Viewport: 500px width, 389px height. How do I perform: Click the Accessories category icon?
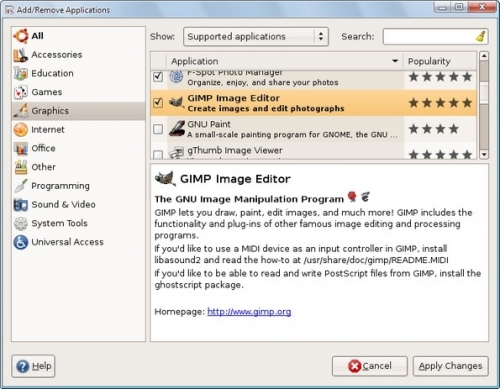click(x=21, y=55)
